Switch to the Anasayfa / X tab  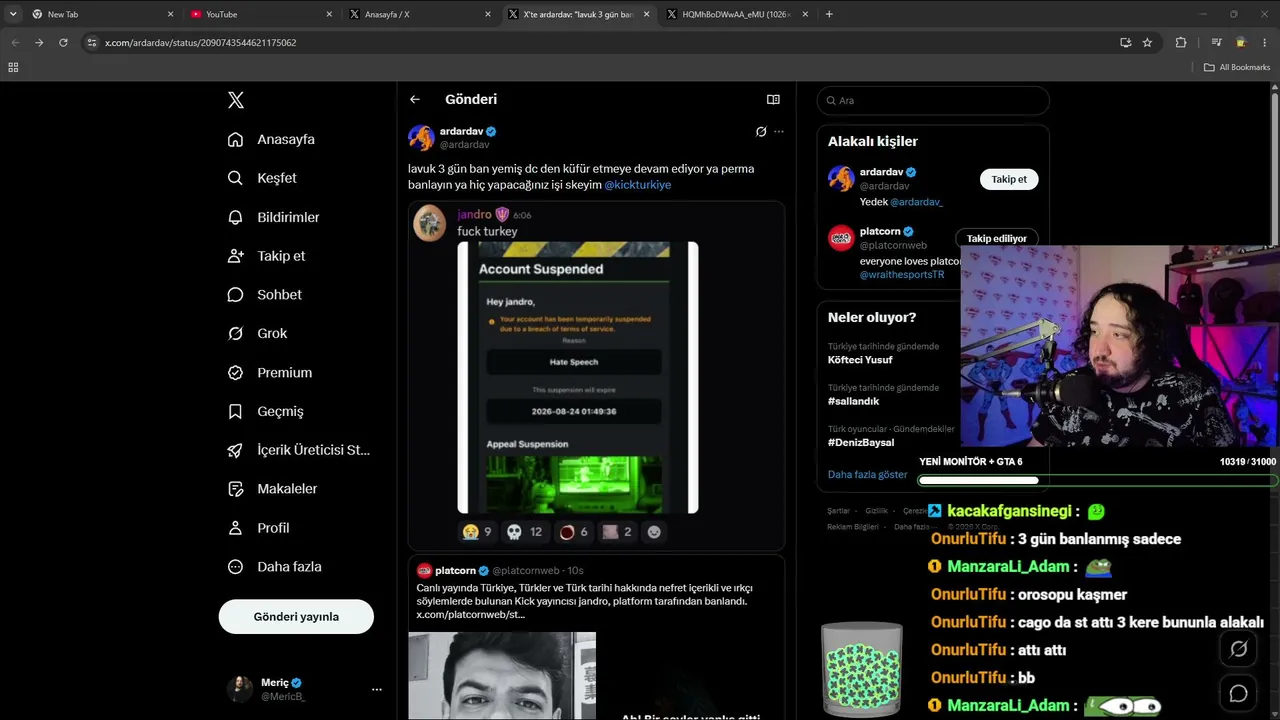point(420,14)
